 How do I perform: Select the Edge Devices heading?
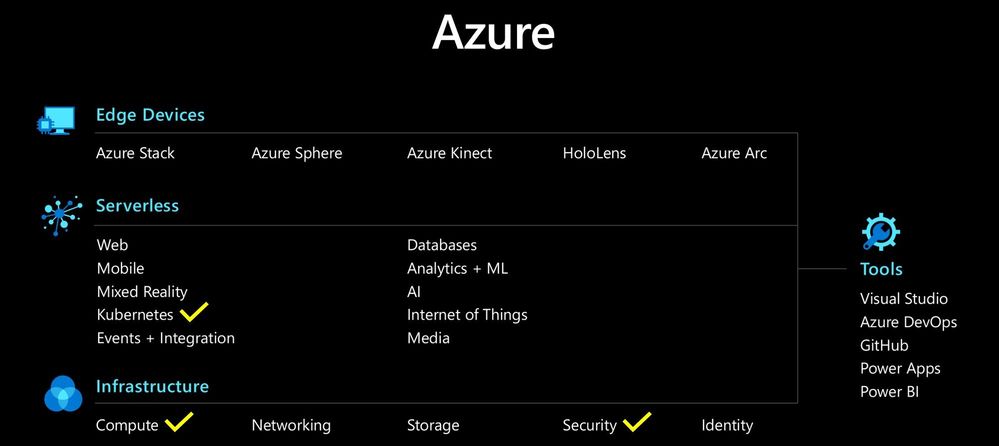click(150, 115)
